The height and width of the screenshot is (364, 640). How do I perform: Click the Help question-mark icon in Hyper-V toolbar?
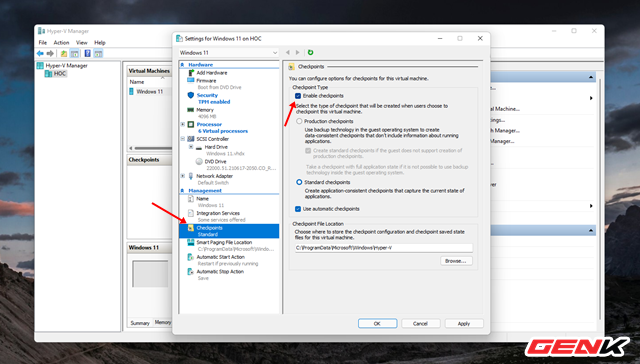[x=87, y=53]
